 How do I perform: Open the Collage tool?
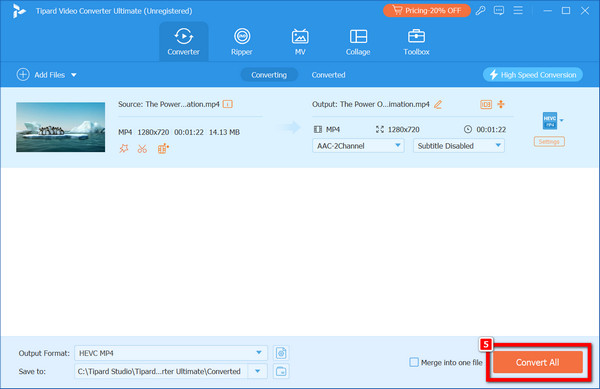click(x=358, y=42)
